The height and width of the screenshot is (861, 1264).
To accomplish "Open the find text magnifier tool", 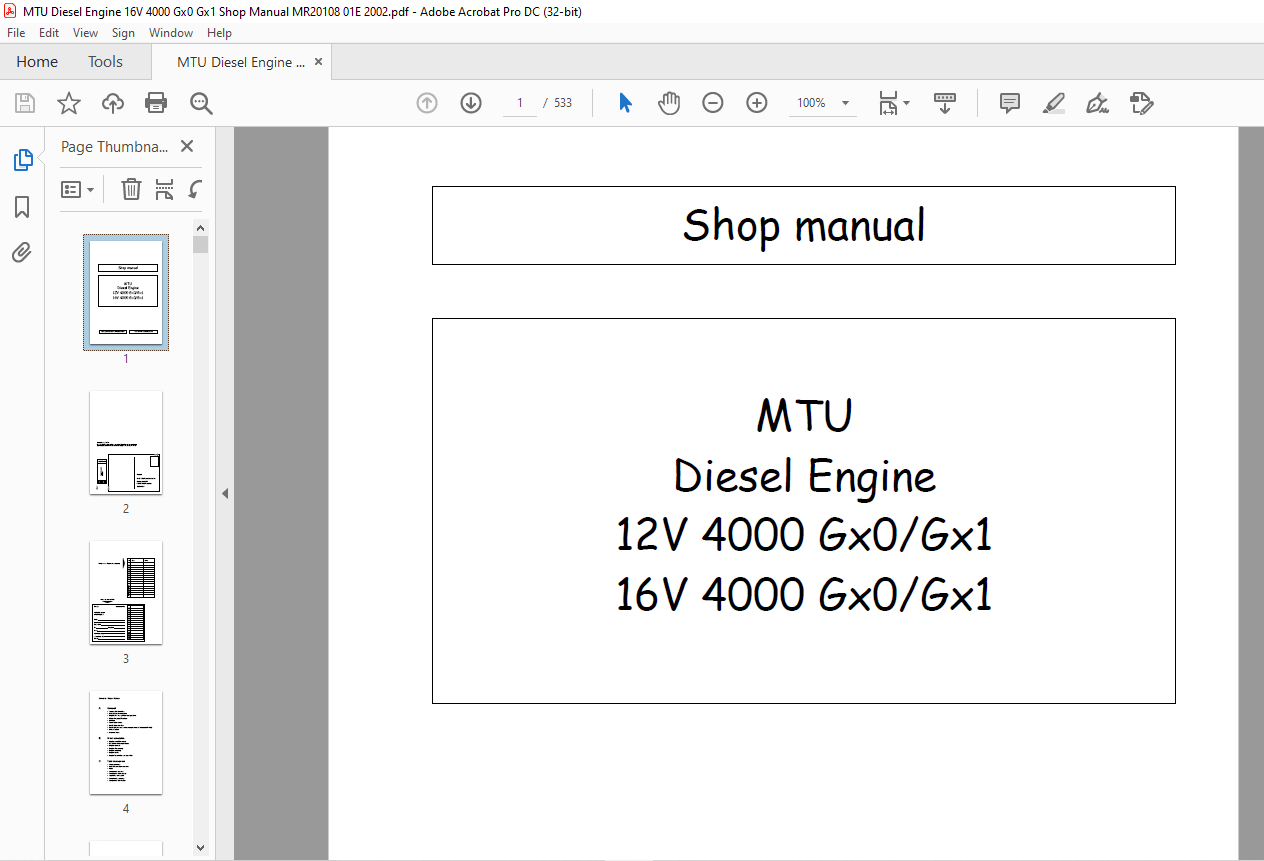I will click(201, 103).
